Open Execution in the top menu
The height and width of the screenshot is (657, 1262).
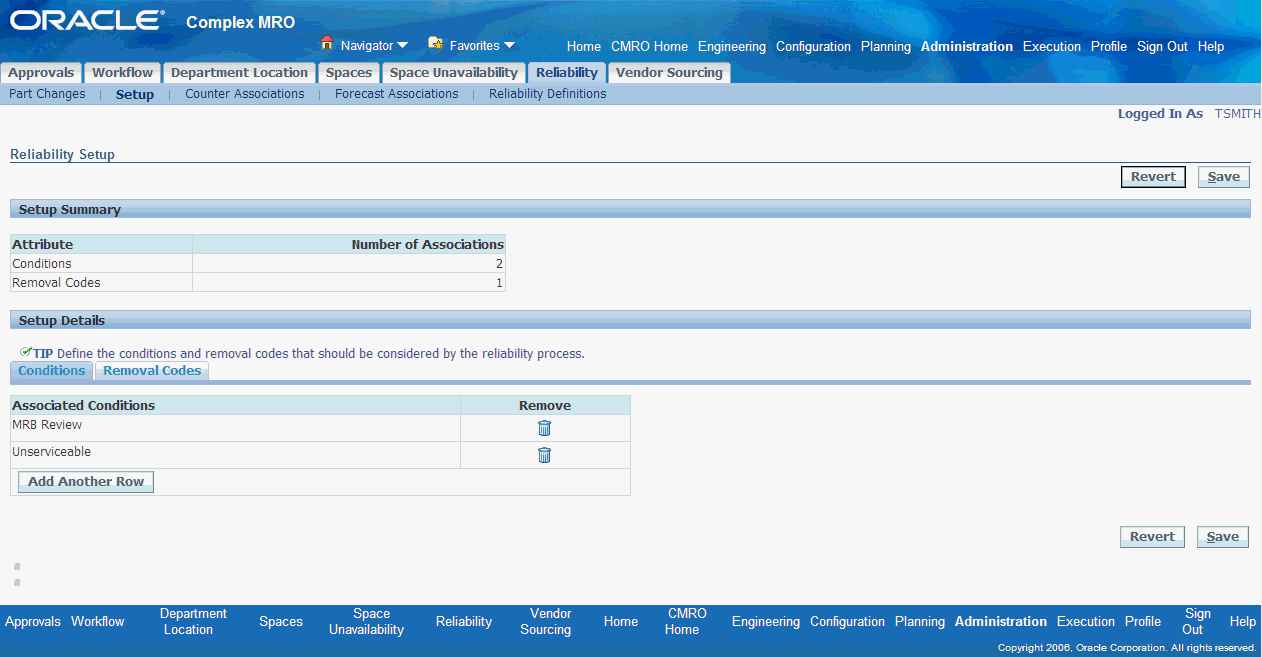(1052, 47)
